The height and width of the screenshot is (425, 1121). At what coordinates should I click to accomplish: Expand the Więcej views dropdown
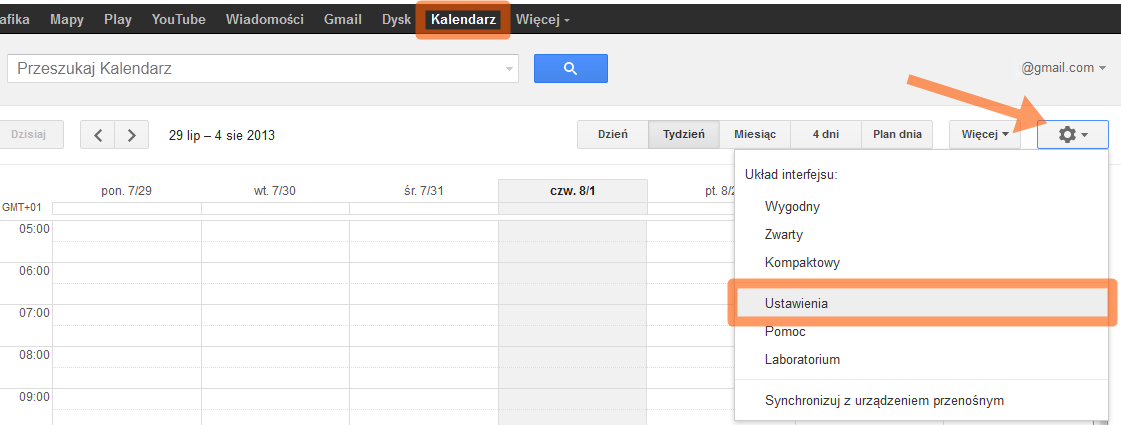click(984, 134)
